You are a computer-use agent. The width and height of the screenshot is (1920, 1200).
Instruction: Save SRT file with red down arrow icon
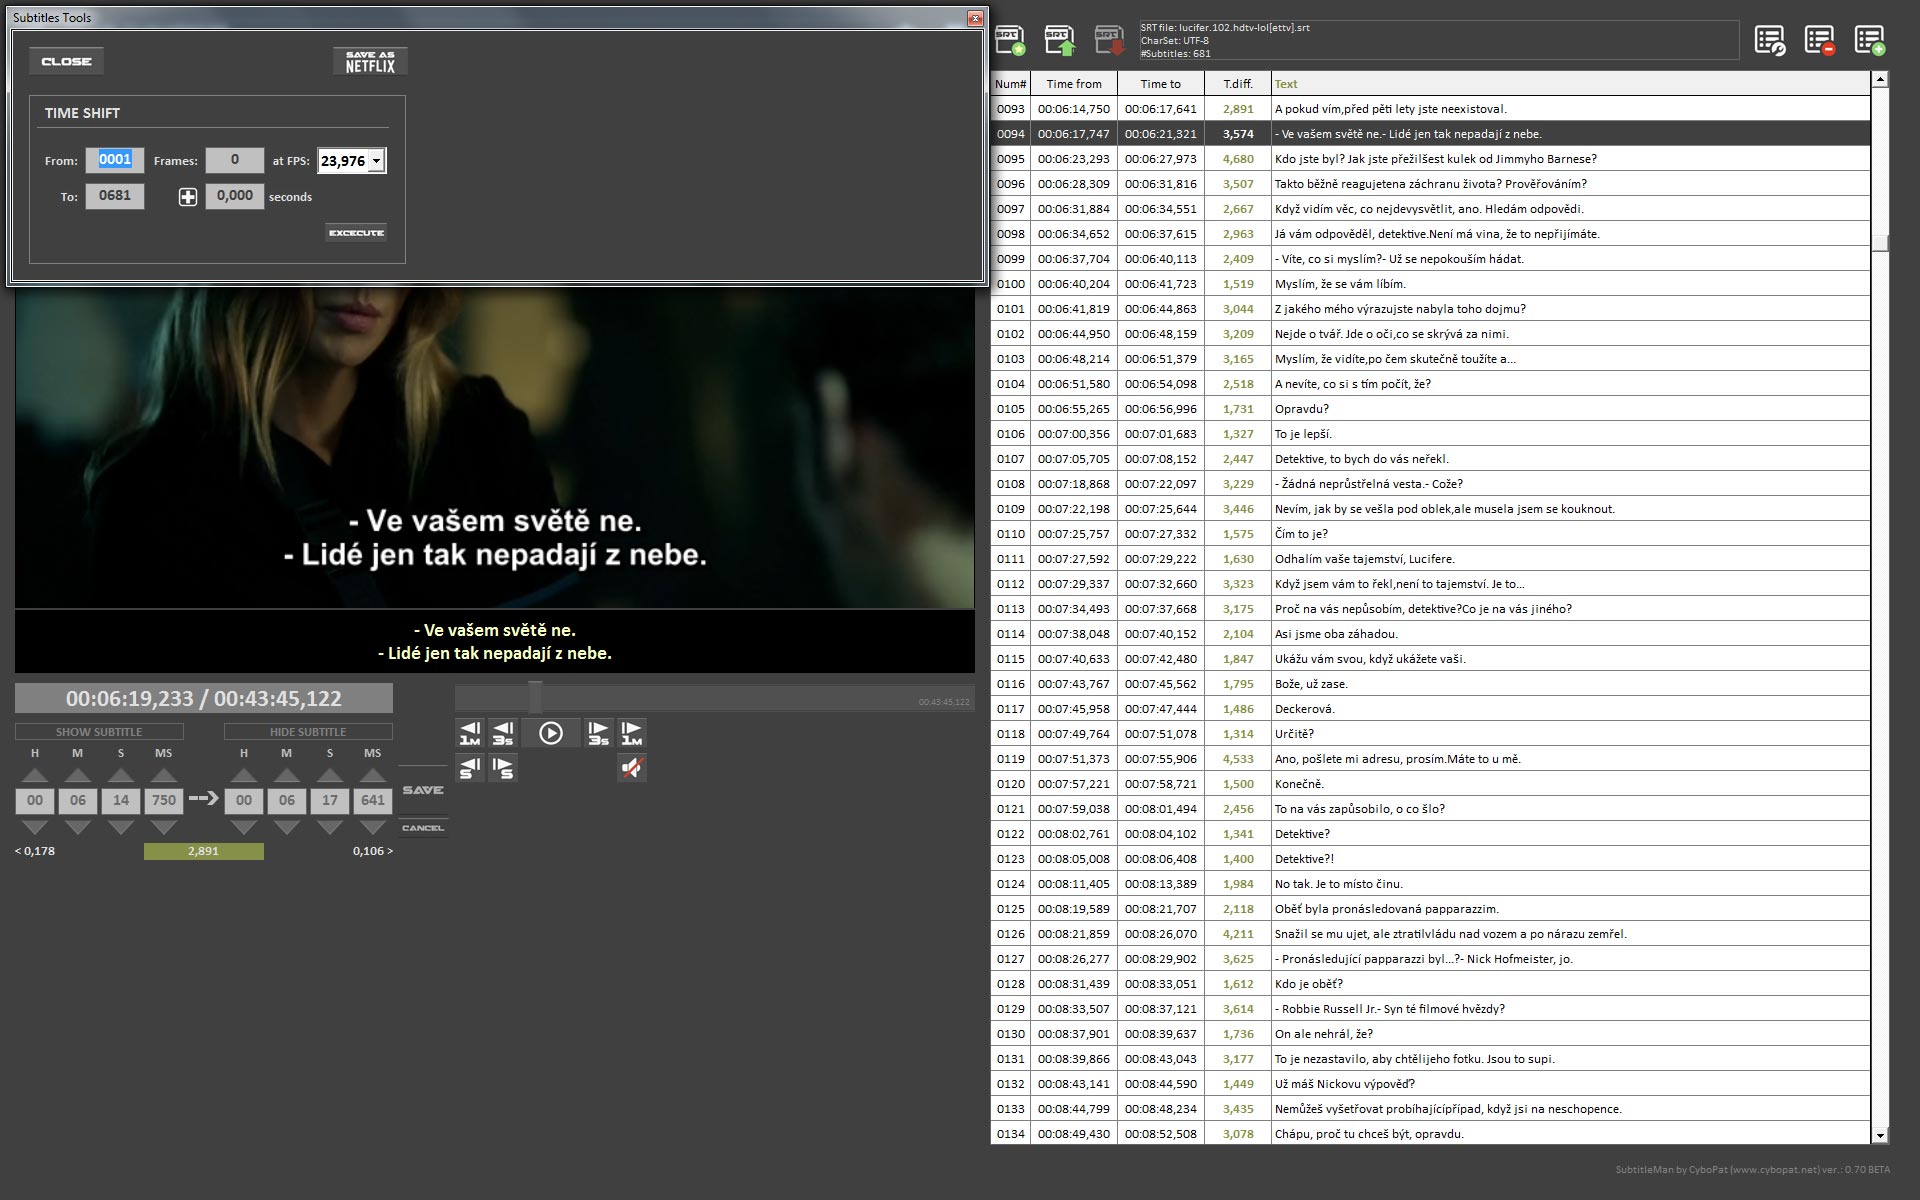tap(1108, 41)
